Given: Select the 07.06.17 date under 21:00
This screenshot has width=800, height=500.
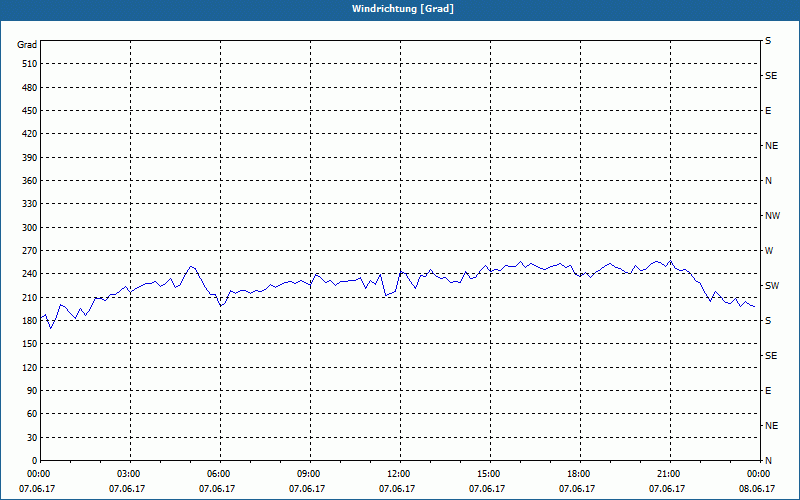Looking at the screenshot, I should 667,489.
